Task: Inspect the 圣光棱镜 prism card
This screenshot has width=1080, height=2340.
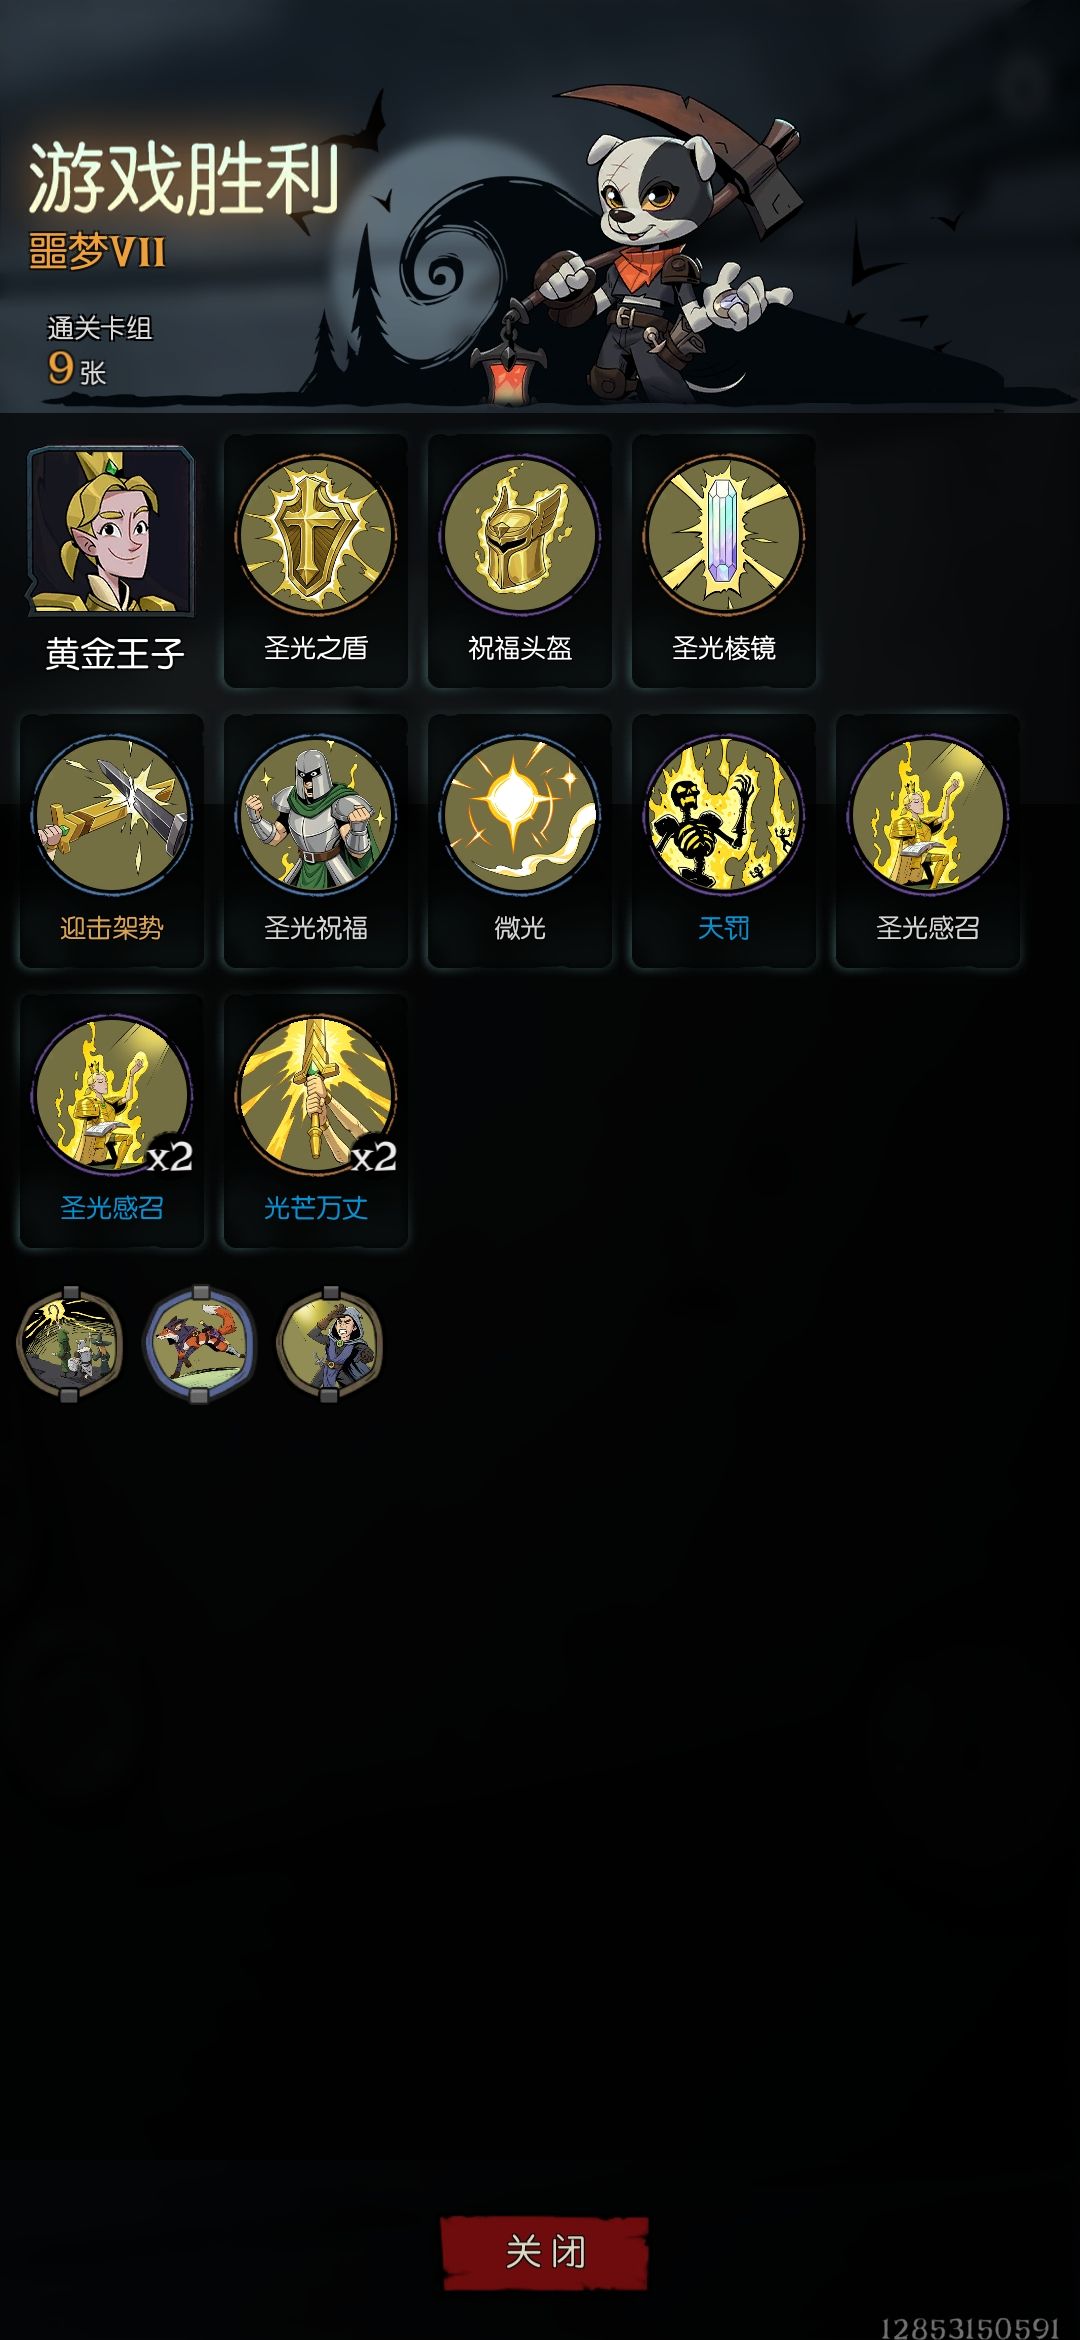Action: [x=724, y=560]
